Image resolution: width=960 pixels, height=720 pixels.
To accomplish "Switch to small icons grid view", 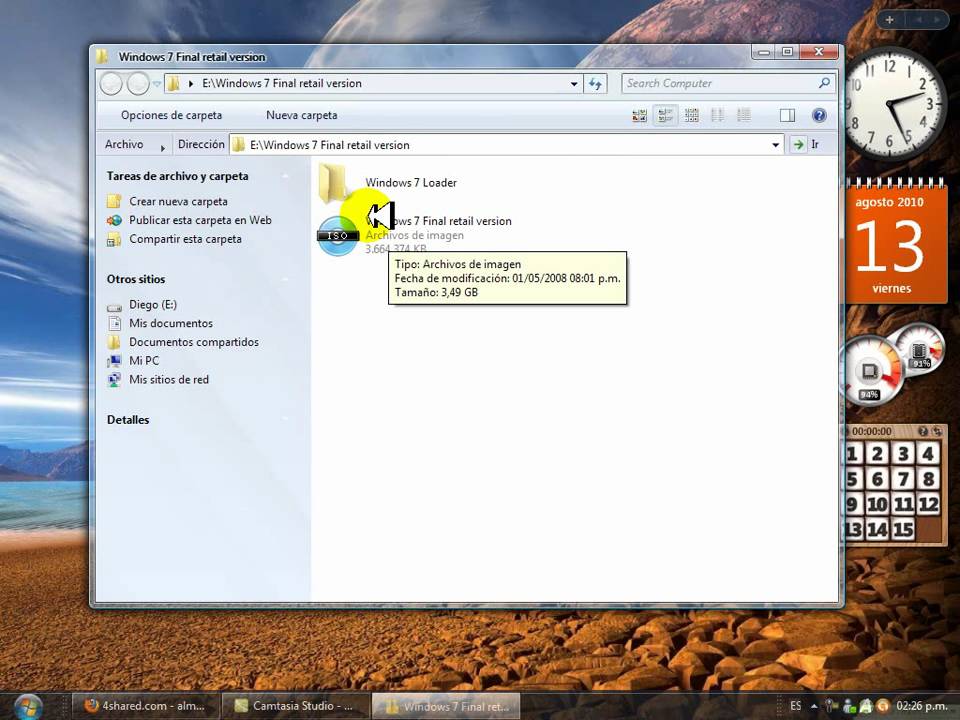I will pos(692,115).
